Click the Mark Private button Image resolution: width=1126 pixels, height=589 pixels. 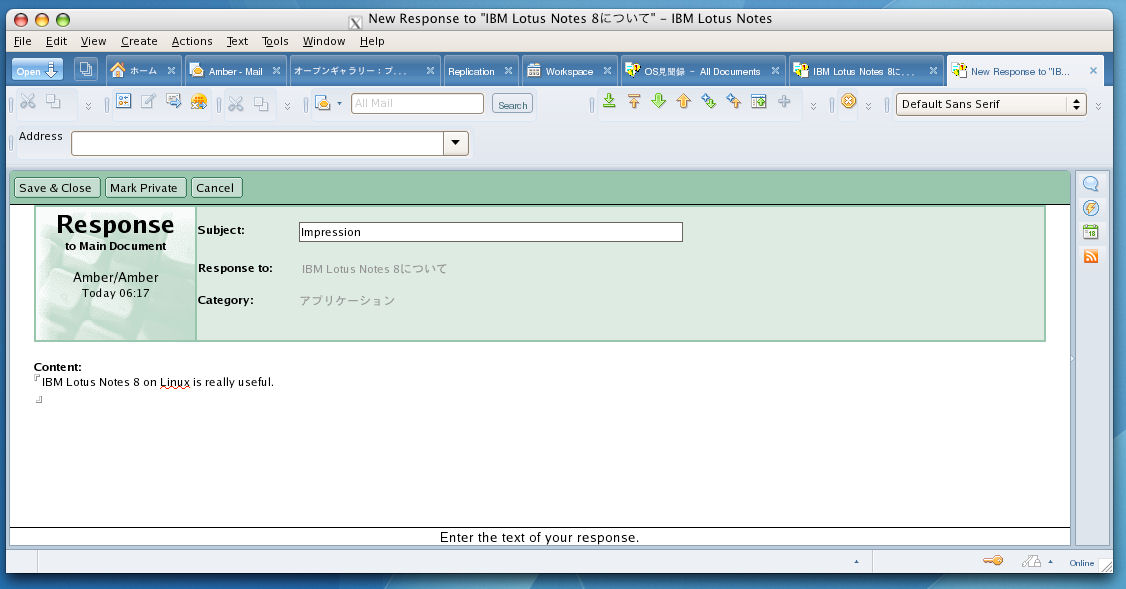pyautogui.click(x=144, y=187)
